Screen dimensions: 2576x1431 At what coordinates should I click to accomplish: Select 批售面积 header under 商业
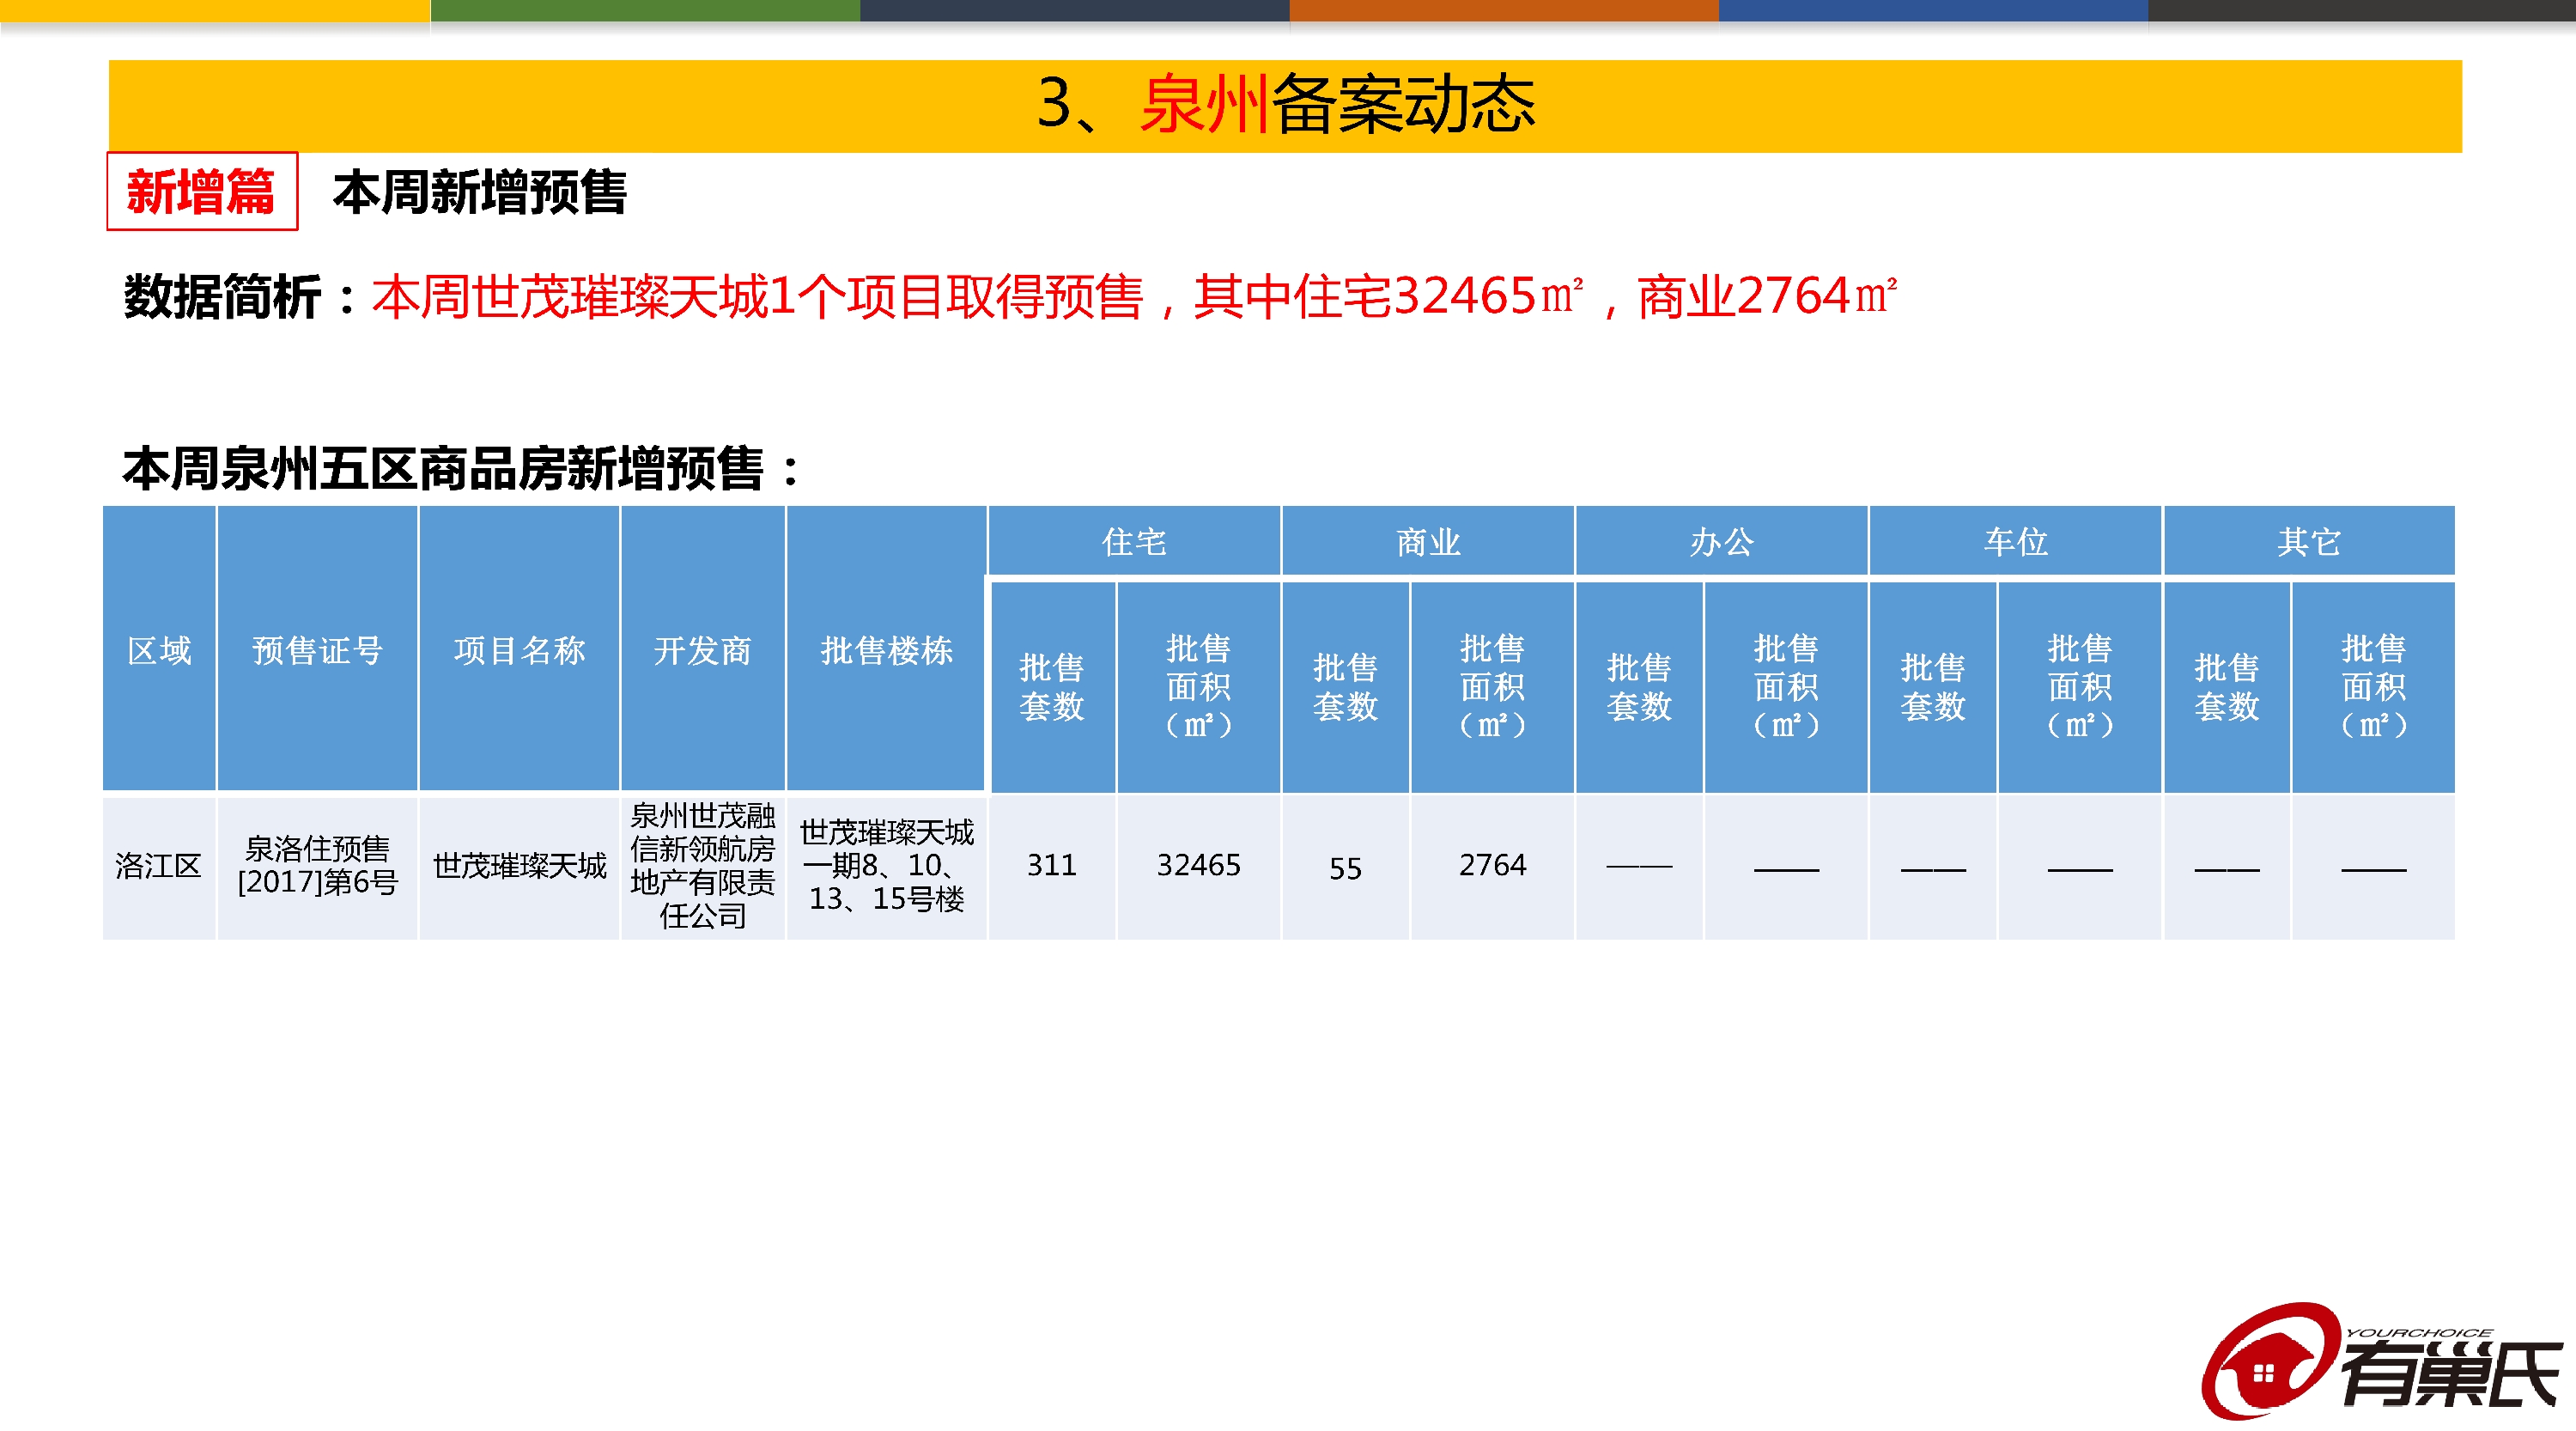point(1492,687)
